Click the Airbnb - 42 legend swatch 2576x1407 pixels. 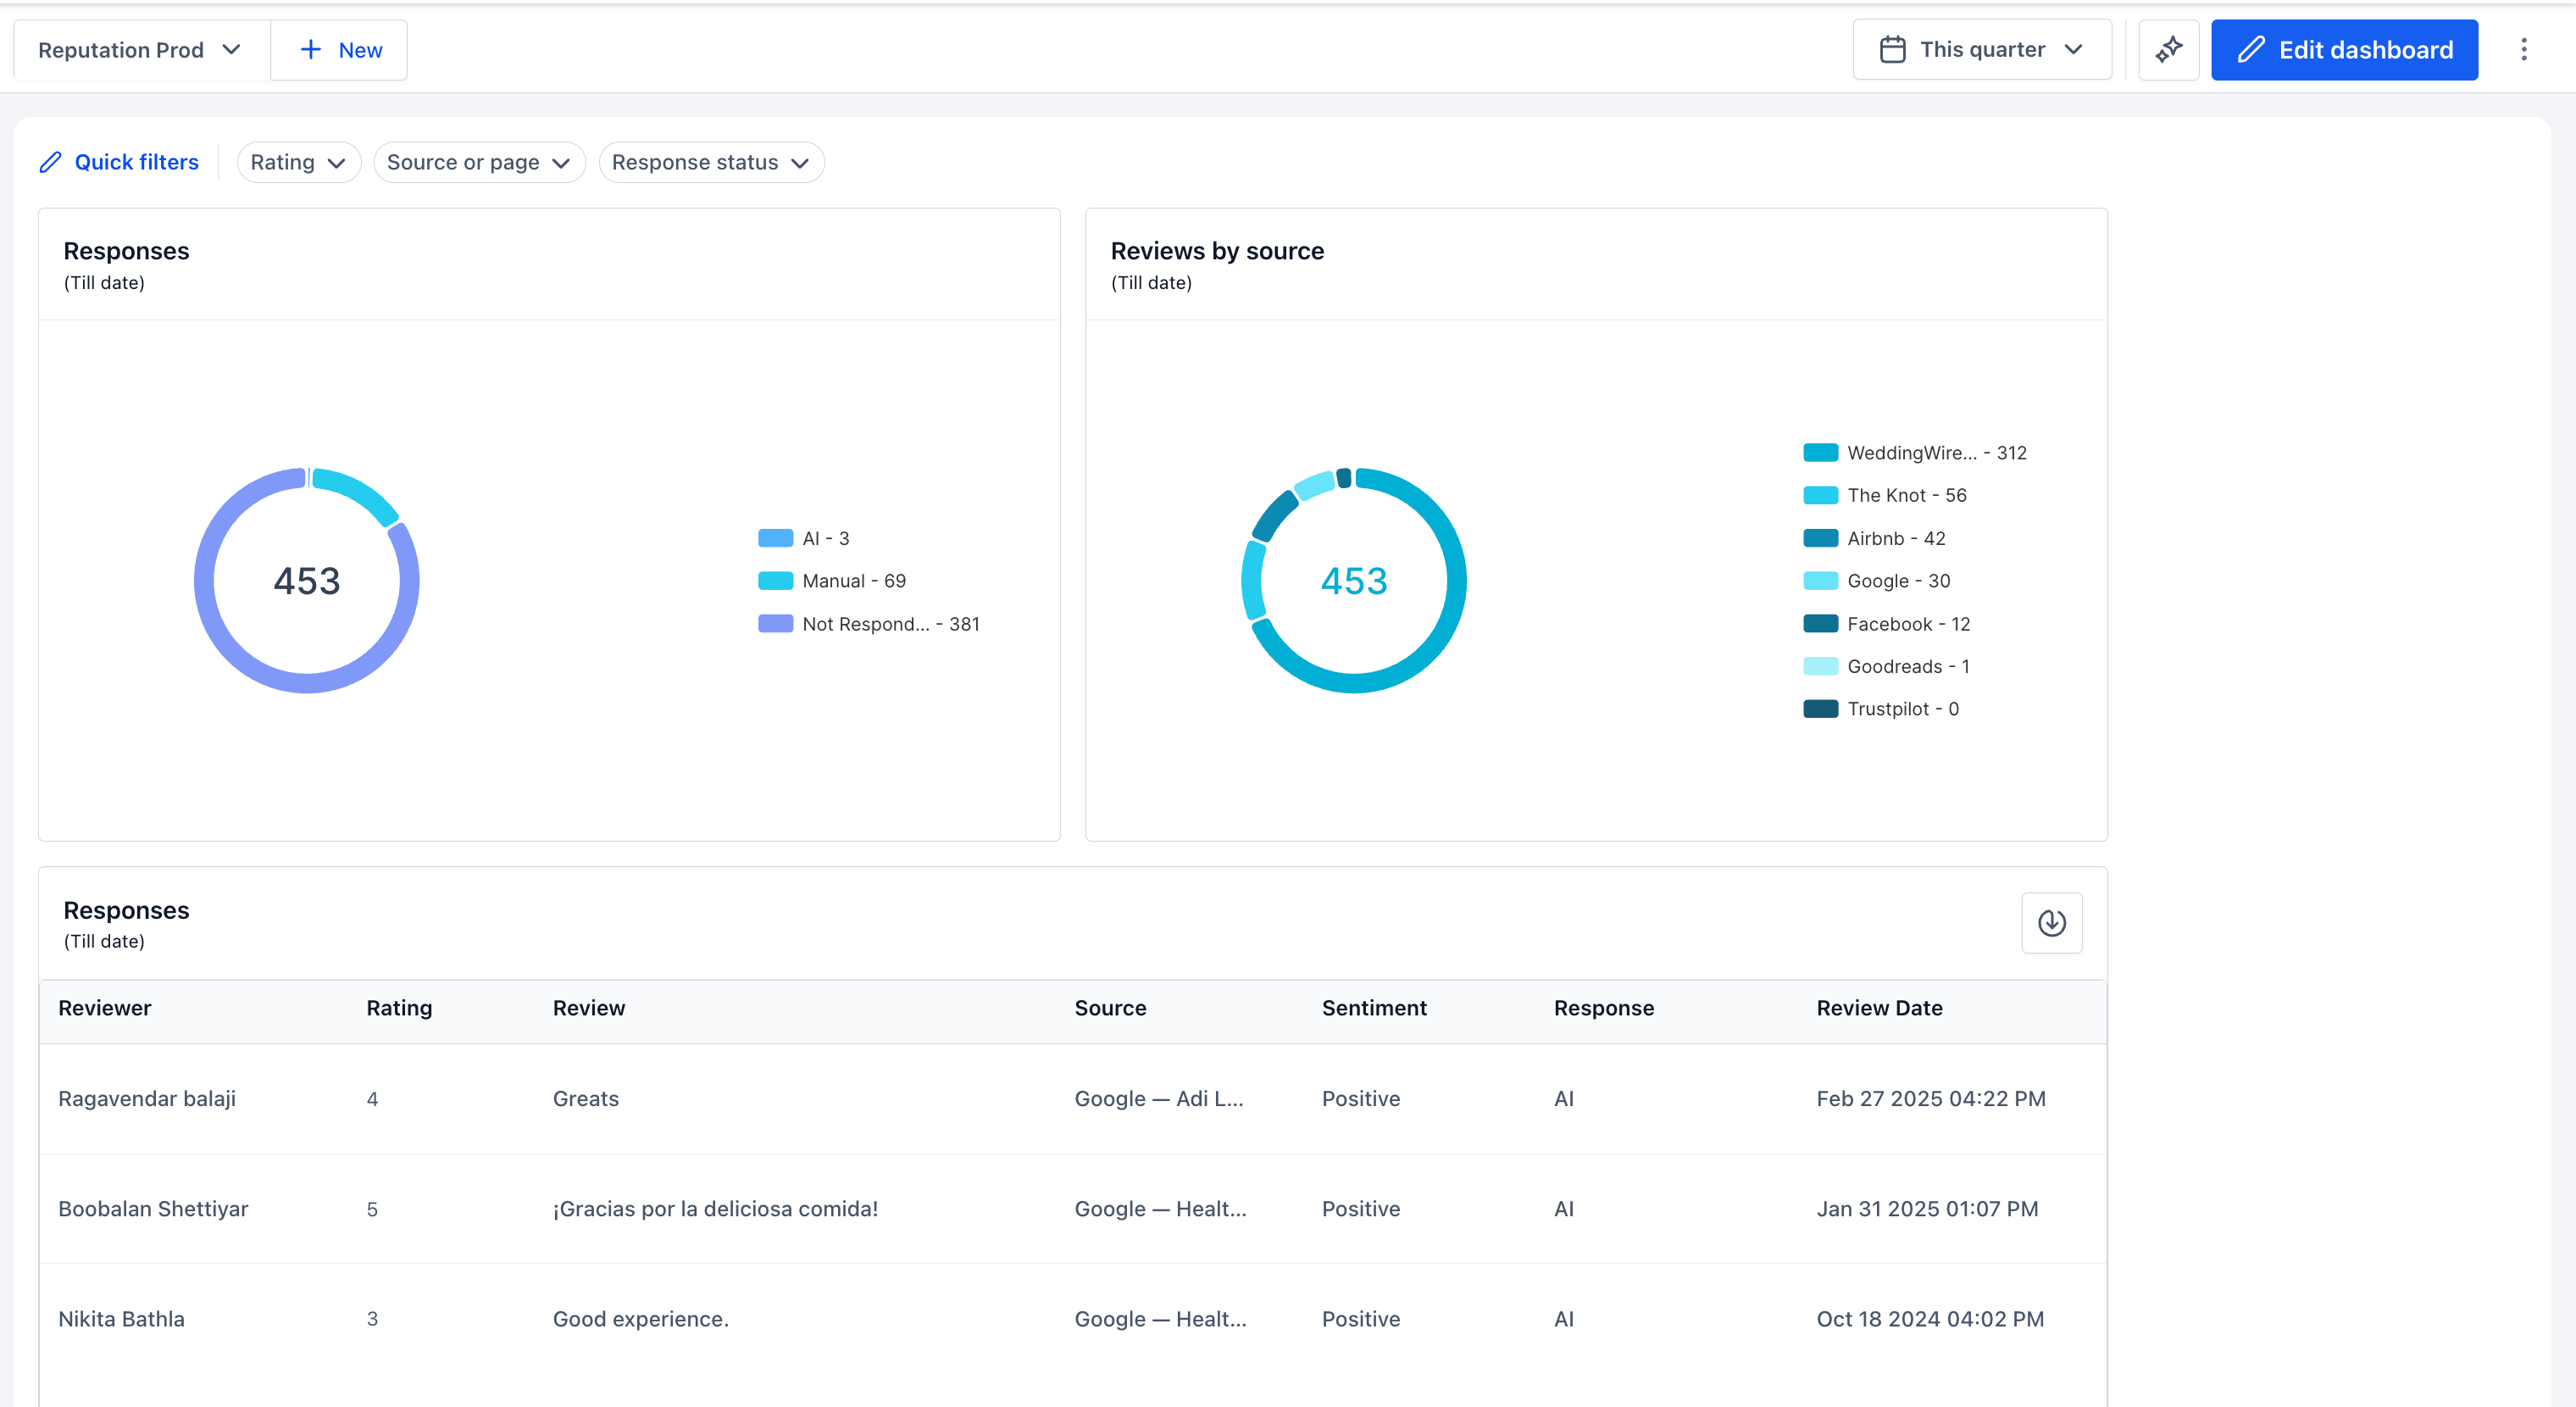[1820, 538]
